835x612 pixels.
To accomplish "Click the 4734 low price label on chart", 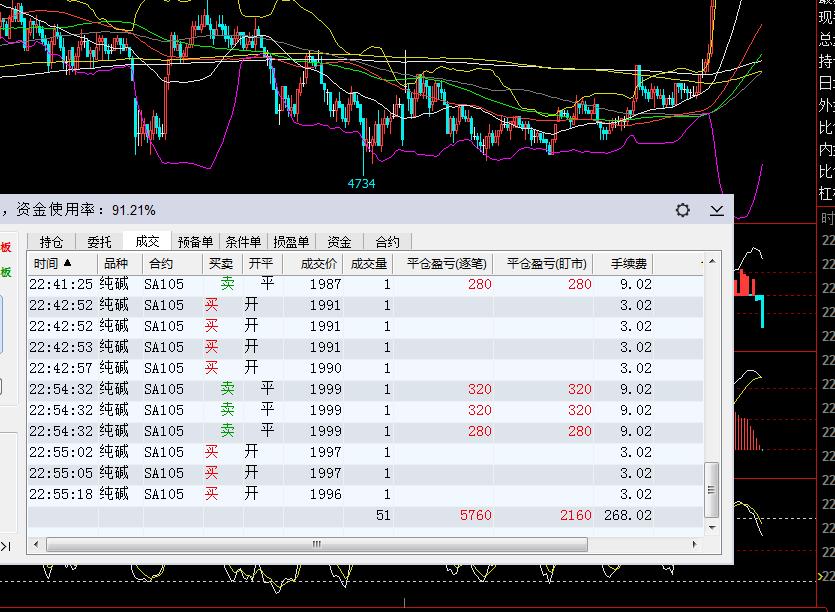I will click(x=362, y=184).
